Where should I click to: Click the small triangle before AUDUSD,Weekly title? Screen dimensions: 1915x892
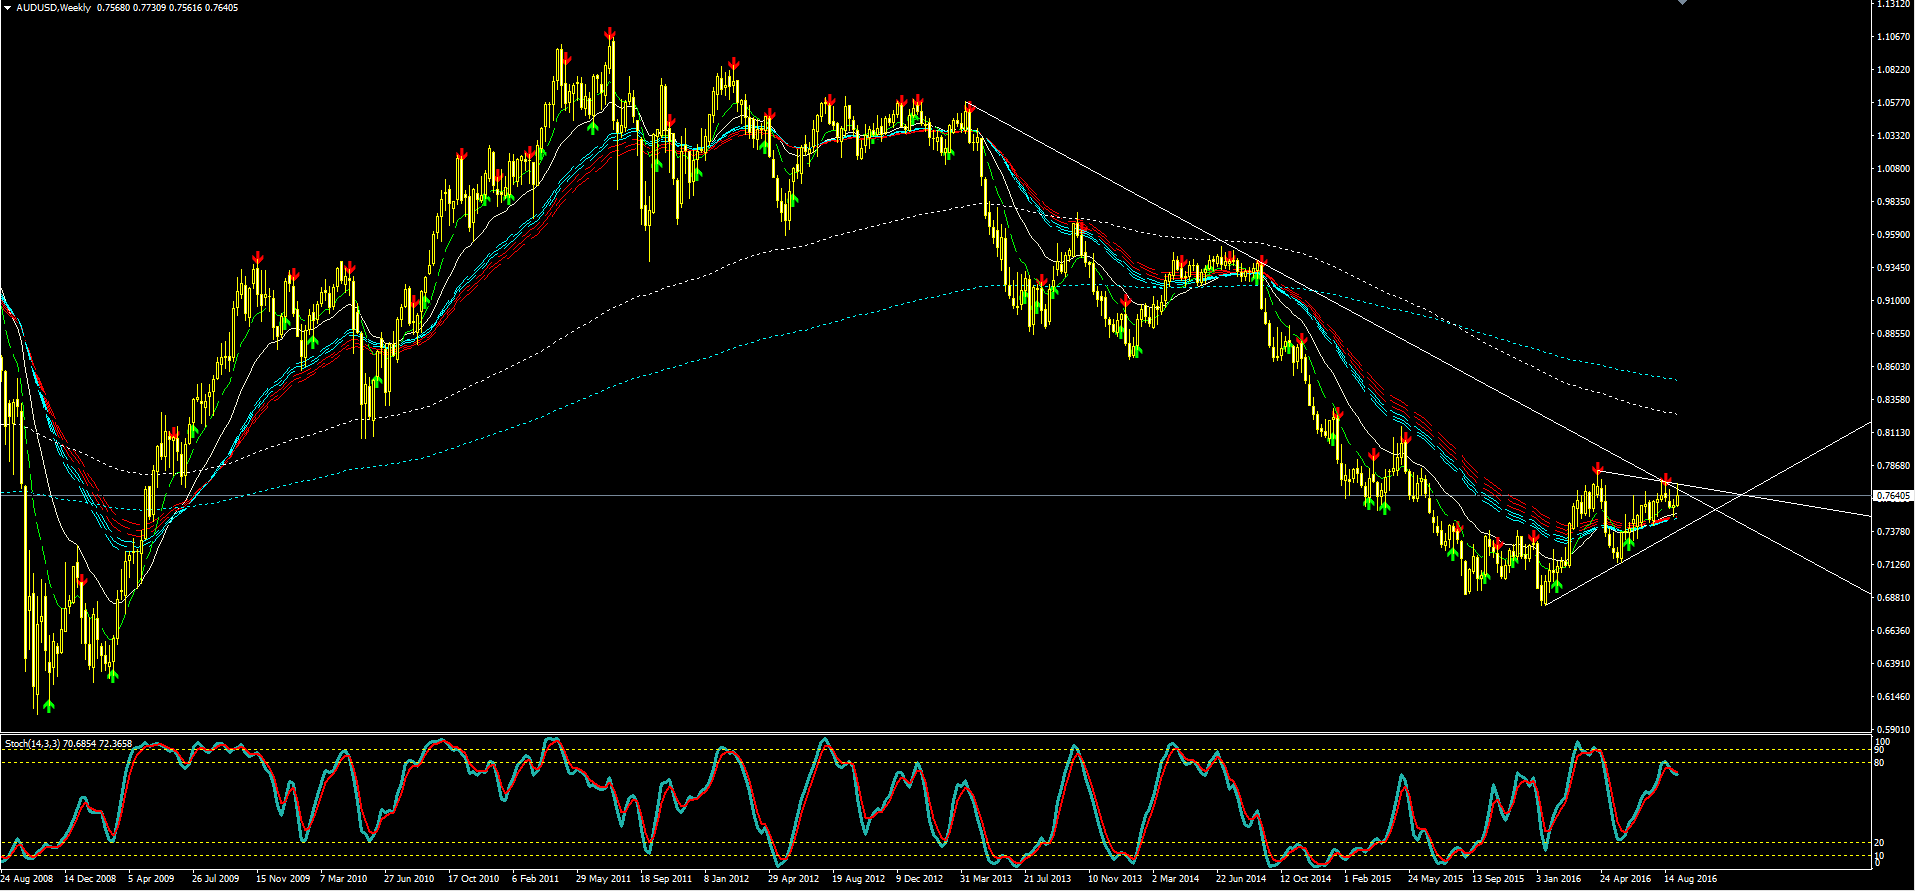coord(8,8)
